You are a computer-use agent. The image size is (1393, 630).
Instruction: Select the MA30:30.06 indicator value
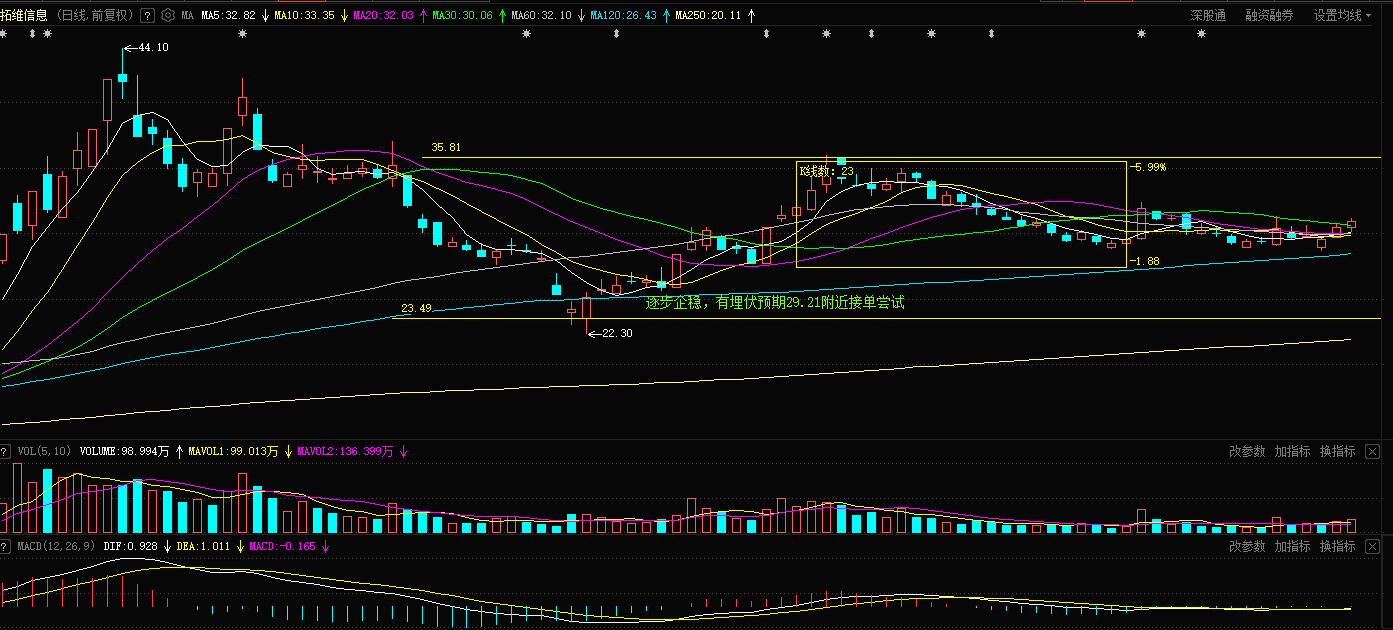click(462, 16)
